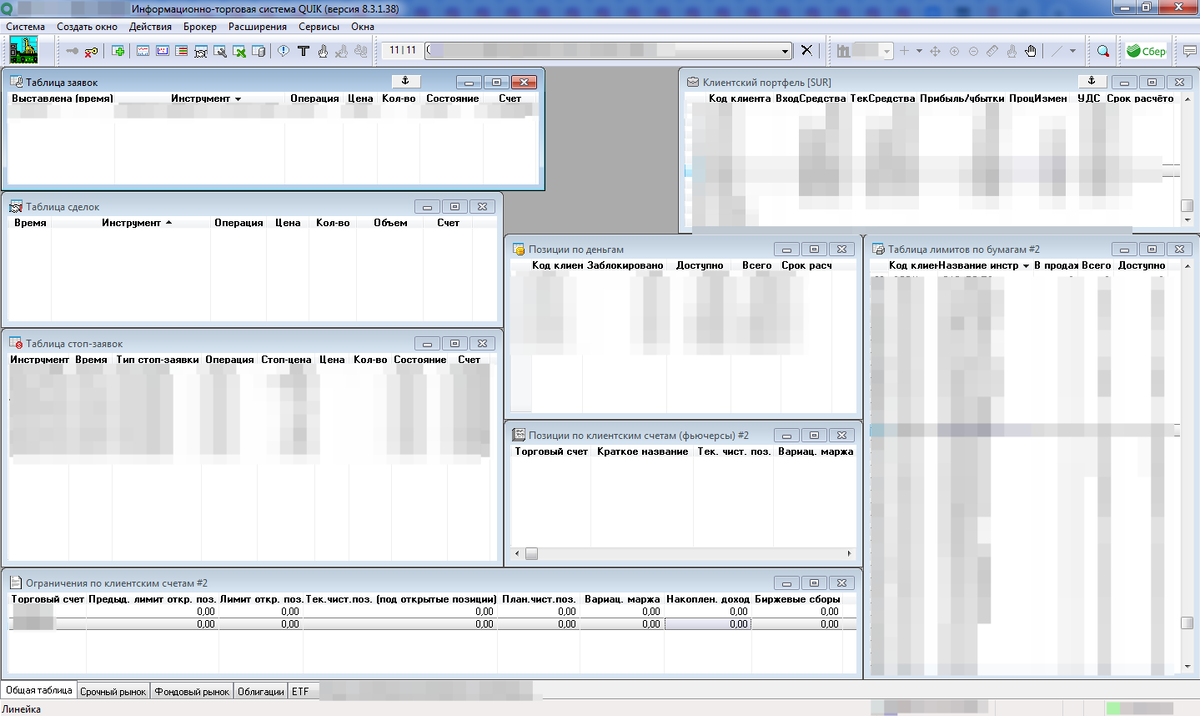Expand dropdown arrow next to line tool
This screenshot has height=716, width=1200.
[1072, 51]
